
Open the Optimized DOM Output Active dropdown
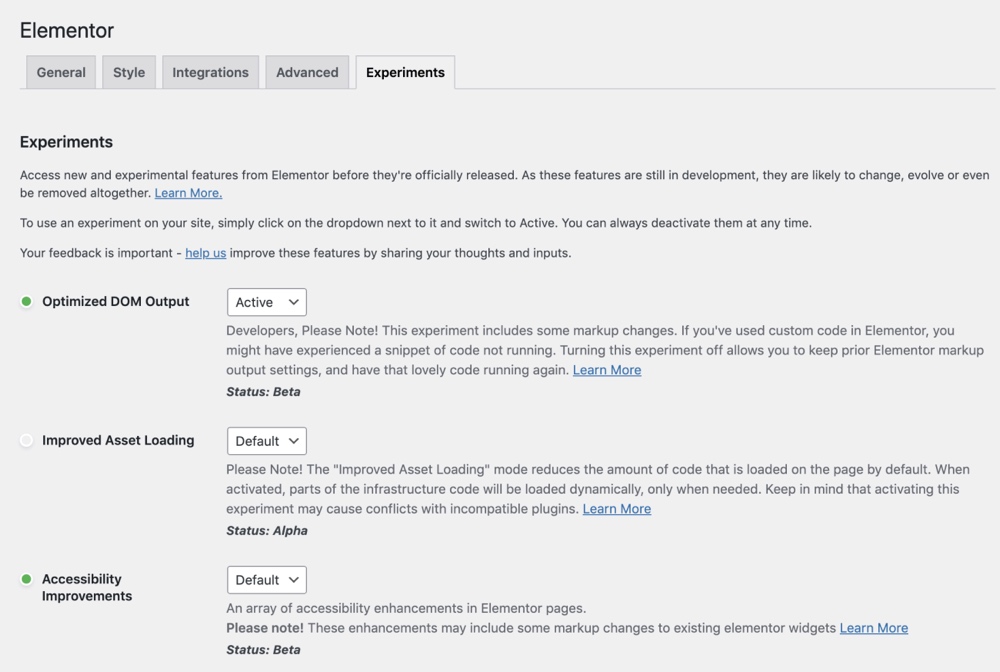266,302
